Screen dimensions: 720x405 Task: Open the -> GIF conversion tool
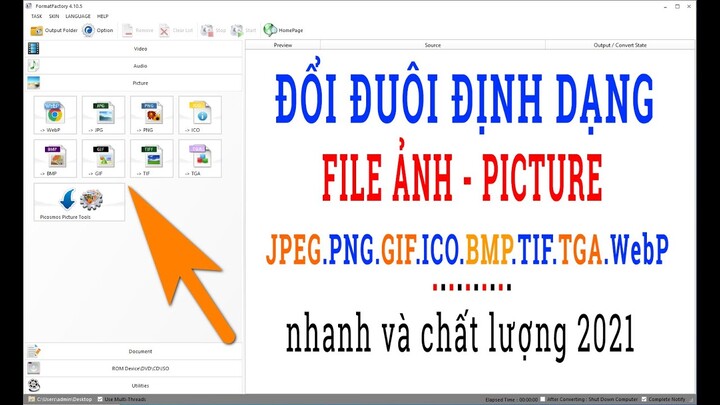point(103,158)
